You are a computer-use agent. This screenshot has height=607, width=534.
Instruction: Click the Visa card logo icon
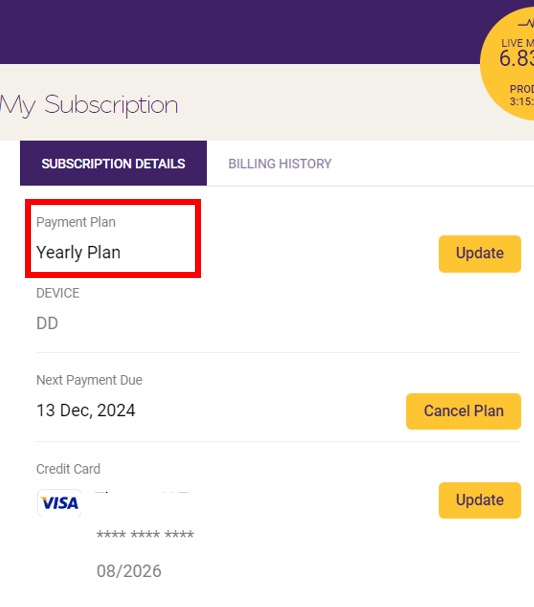59,503
